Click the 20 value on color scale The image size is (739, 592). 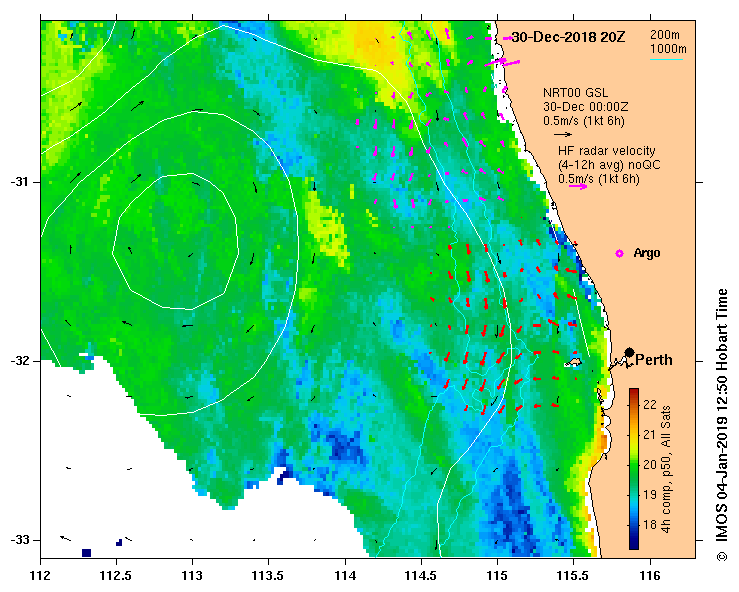click(x=650, y=465)
